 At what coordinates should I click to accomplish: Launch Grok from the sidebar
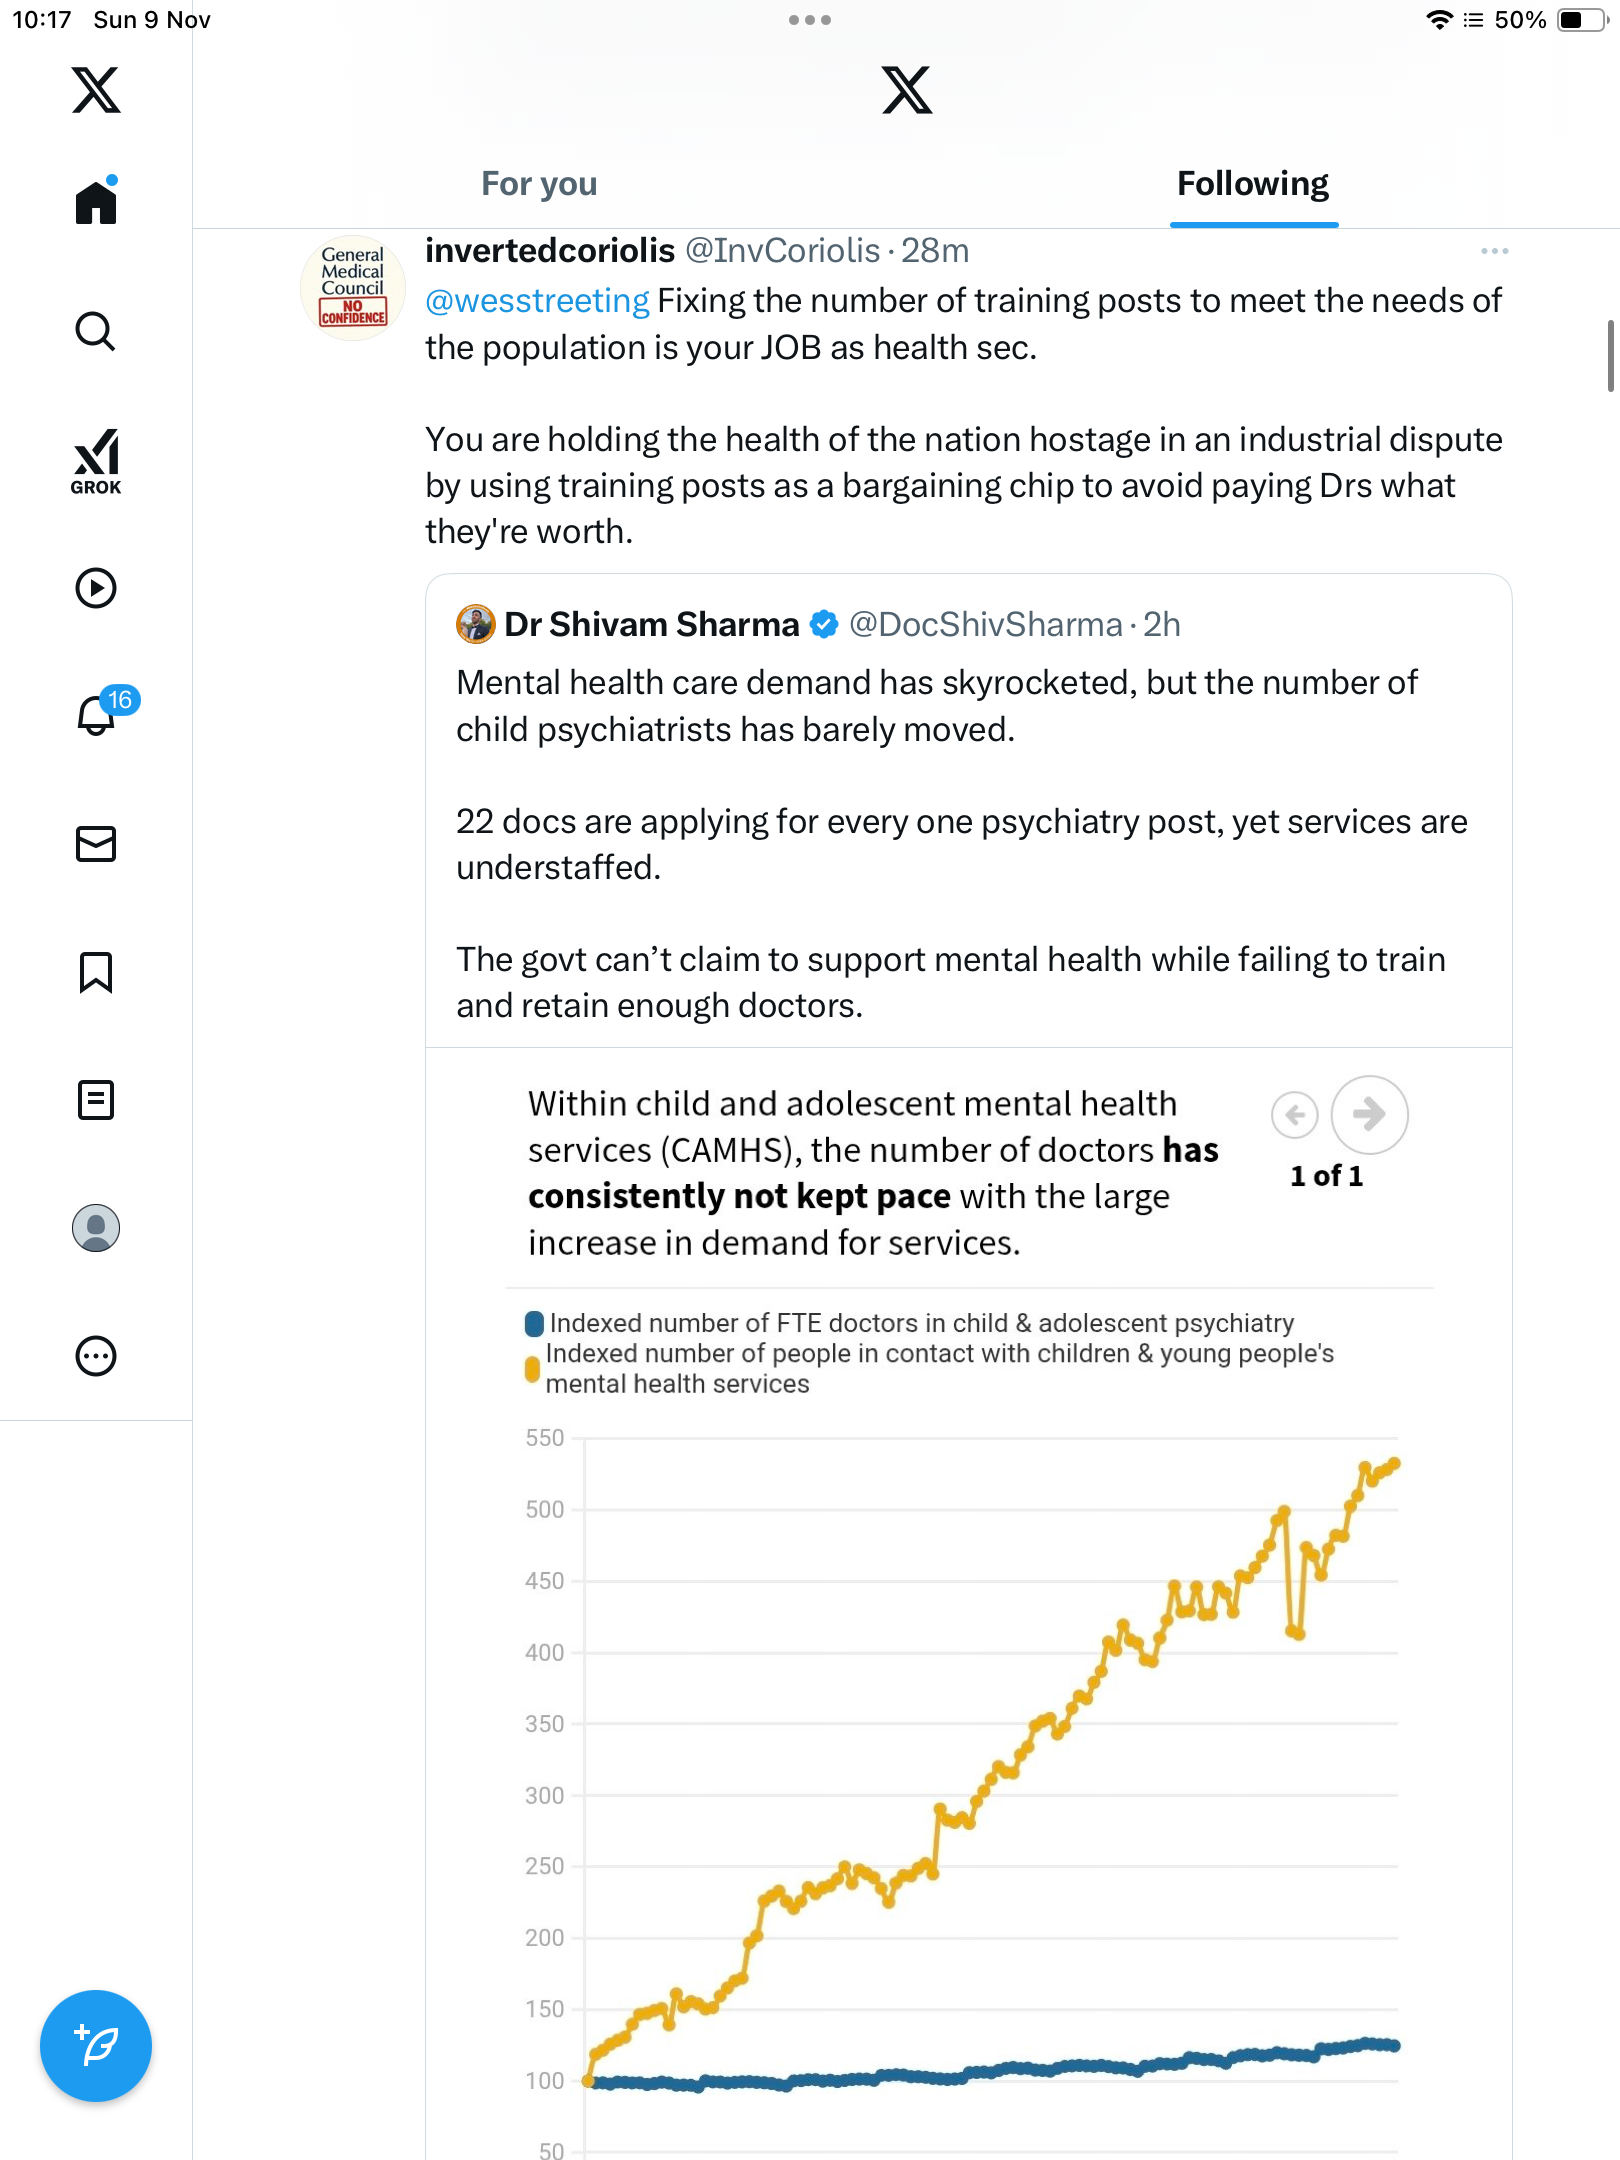tap(96, 461)
